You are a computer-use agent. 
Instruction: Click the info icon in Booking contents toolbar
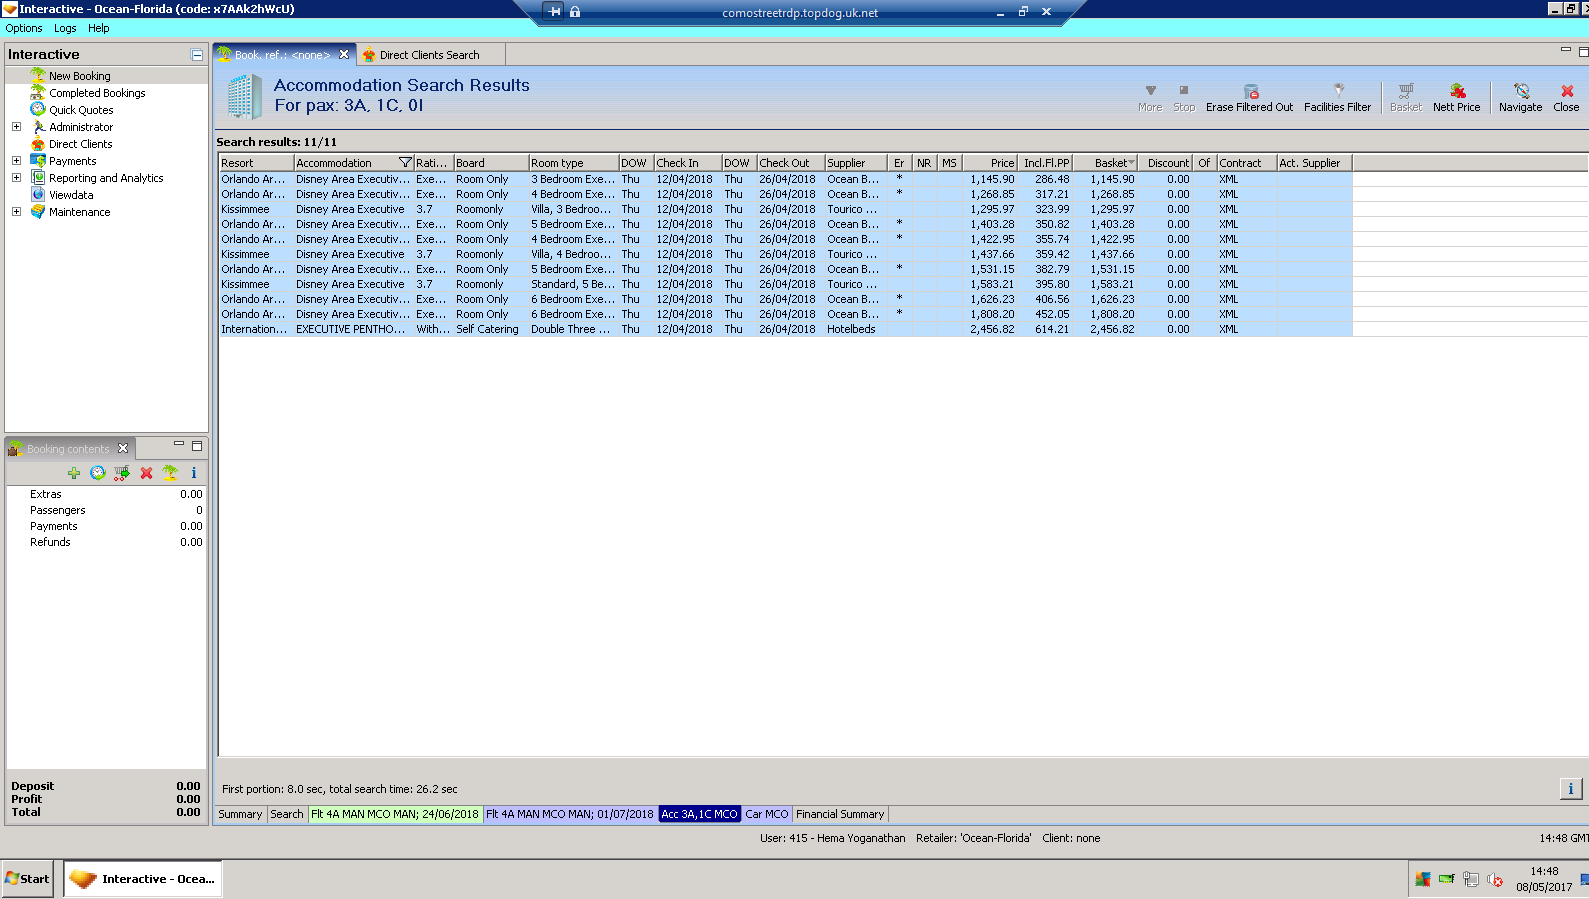pyautogui.click(x=194, y=473)
